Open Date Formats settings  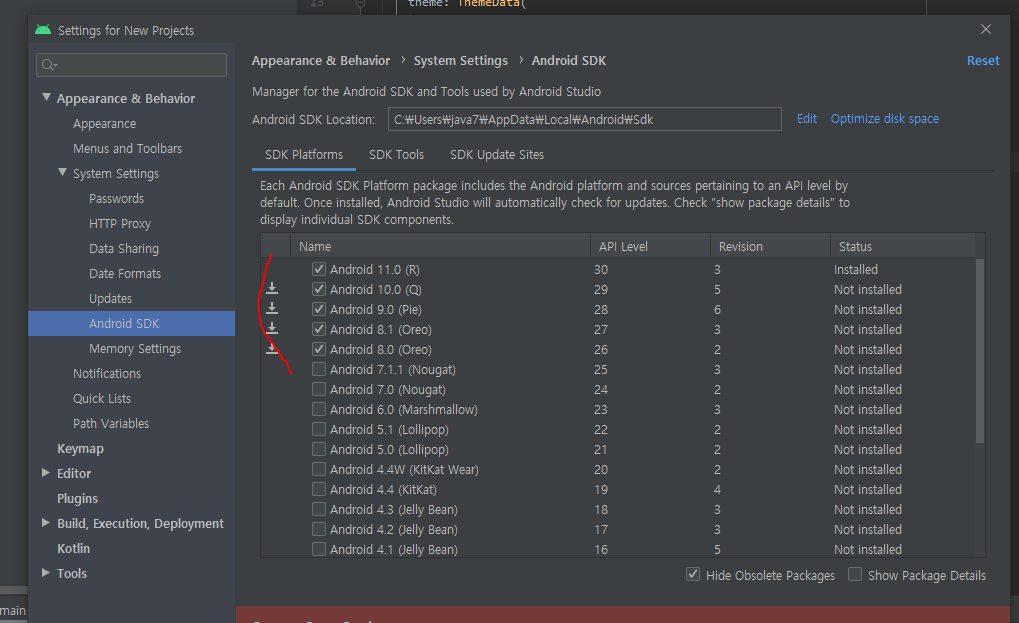coord(125,273)
